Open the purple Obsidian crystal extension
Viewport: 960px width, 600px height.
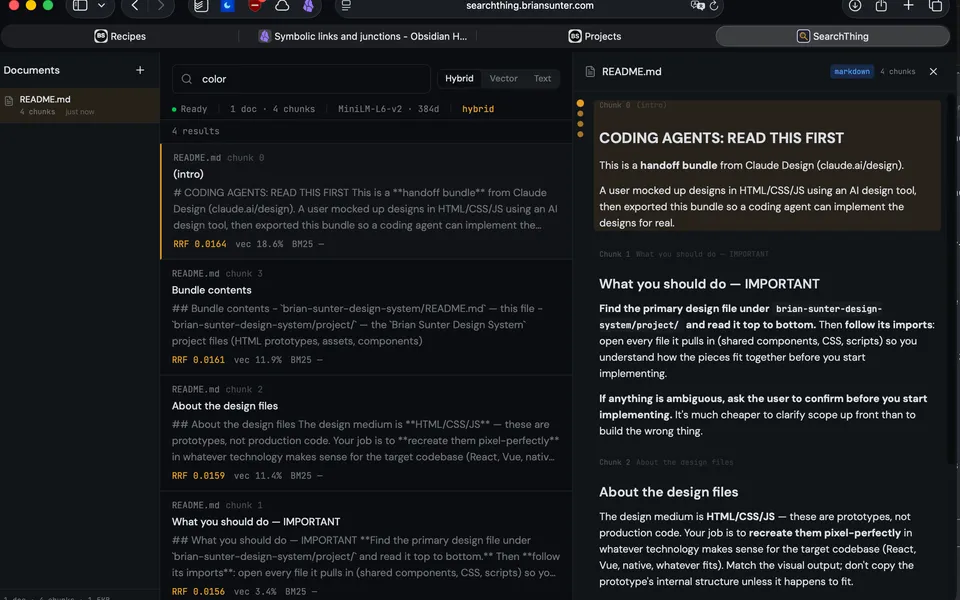[x=309, y=6]
